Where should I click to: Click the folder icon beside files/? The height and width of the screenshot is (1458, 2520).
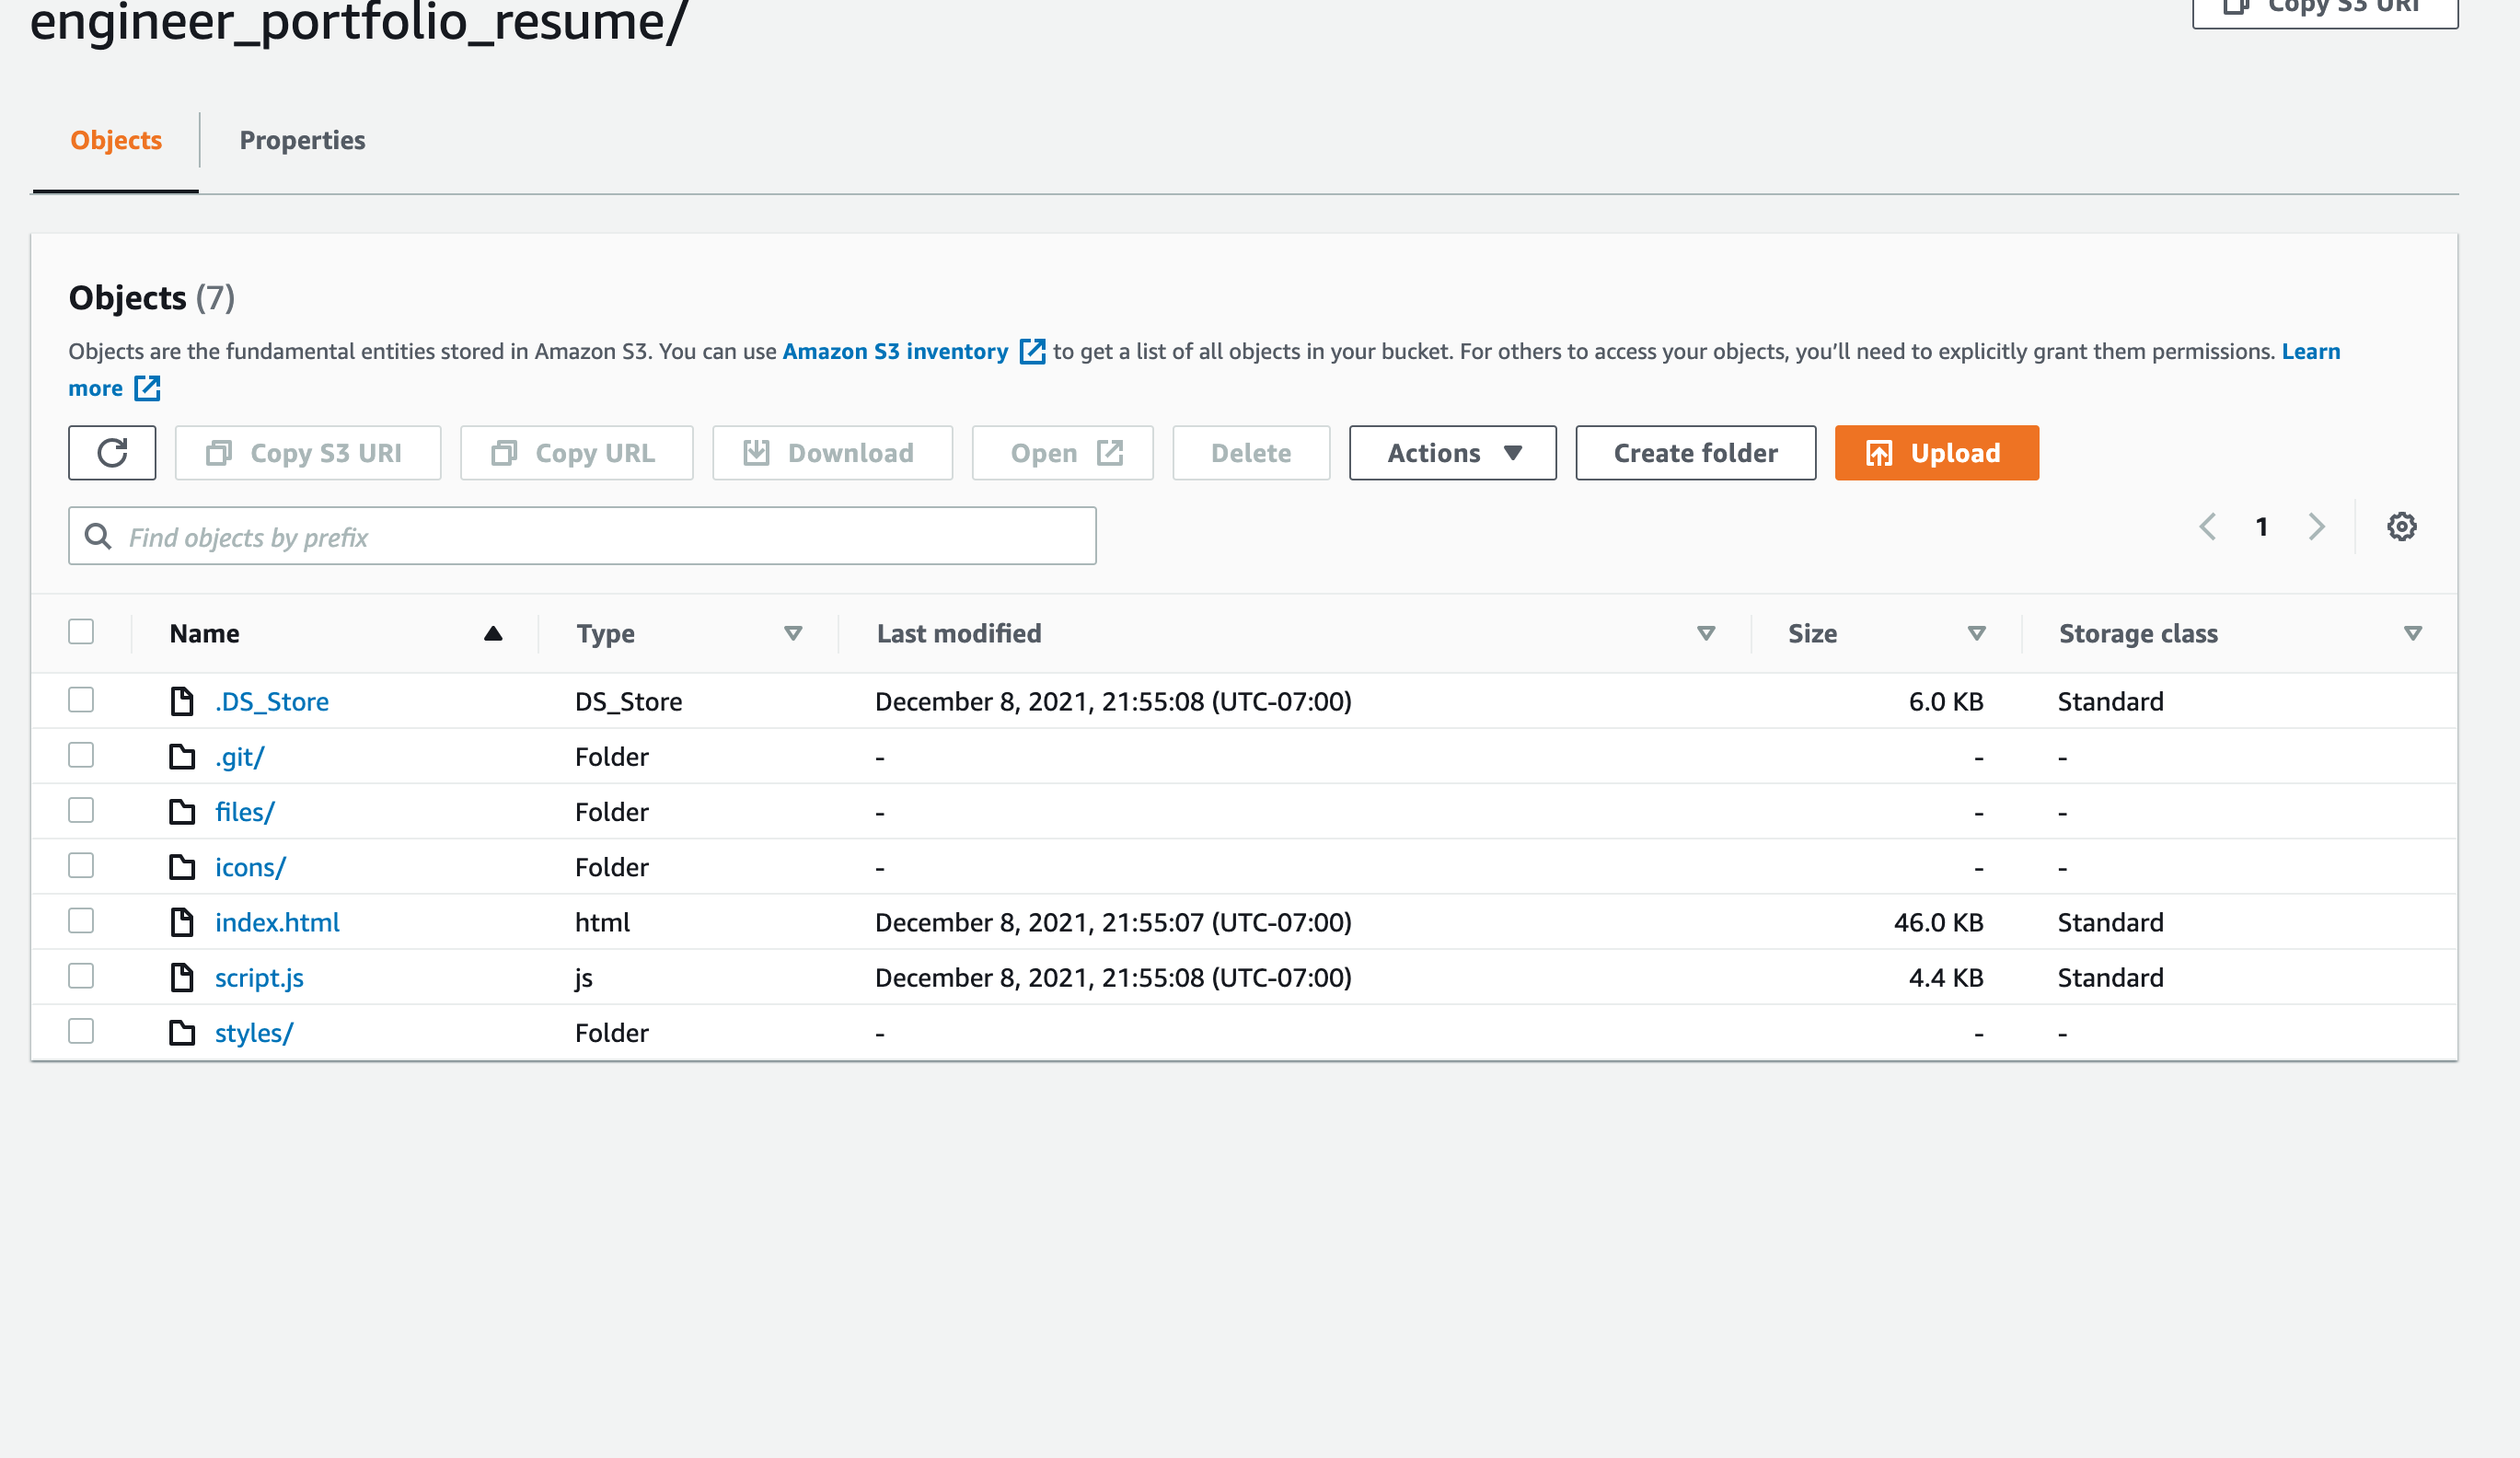click(x=182, y=812)
